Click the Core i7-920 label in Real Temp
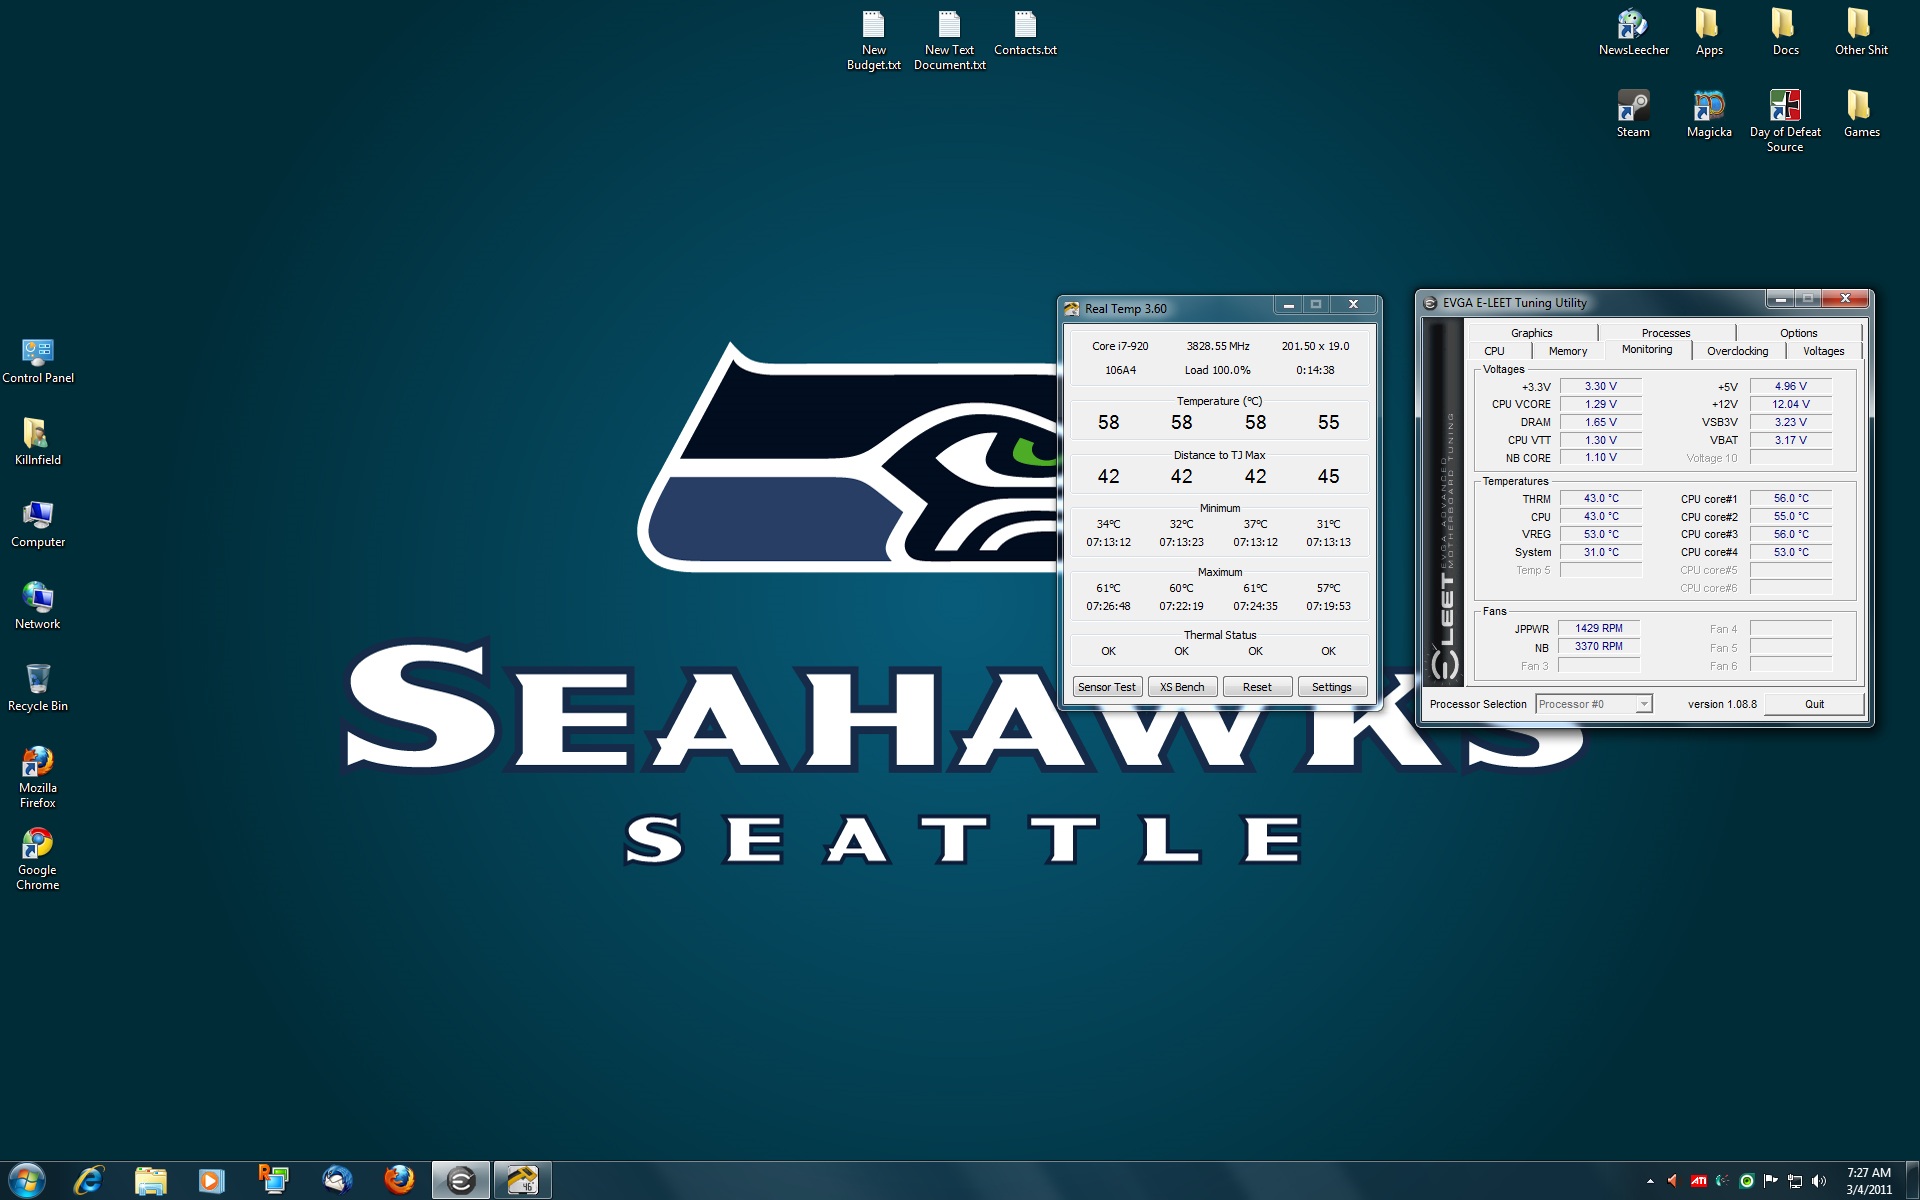 [x=1120, y=346]
